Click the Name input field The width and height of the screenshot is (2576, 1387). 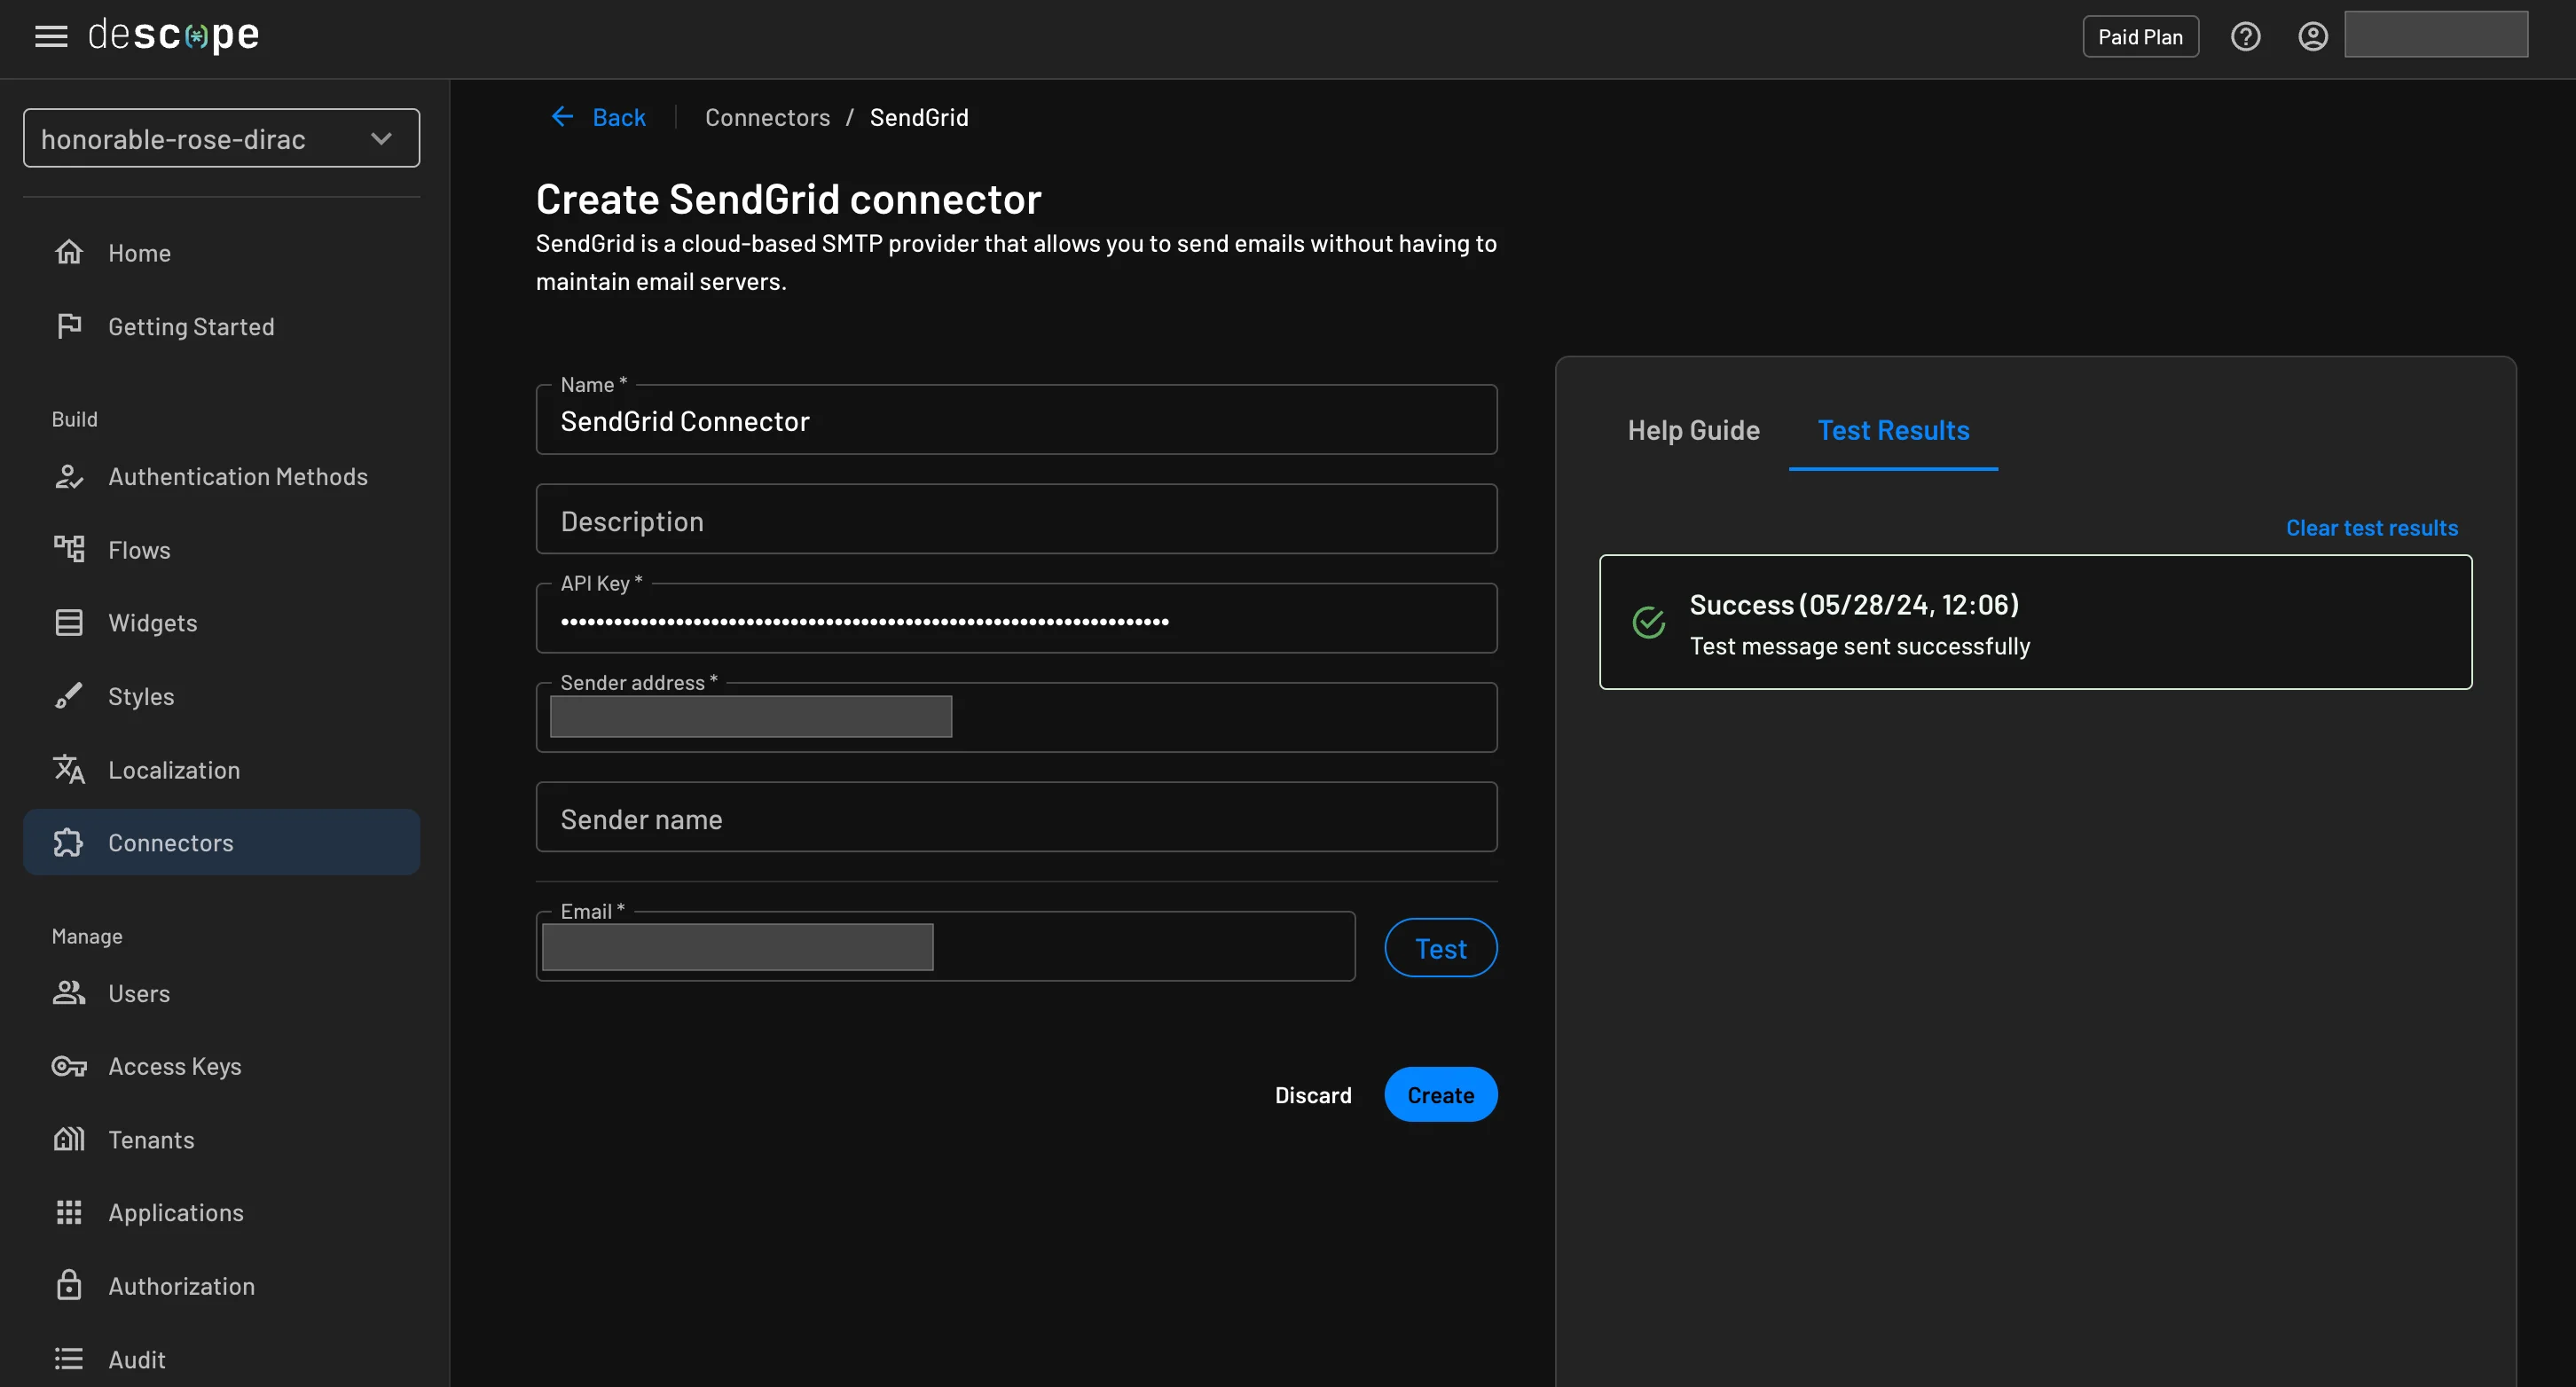(1016, 420)
